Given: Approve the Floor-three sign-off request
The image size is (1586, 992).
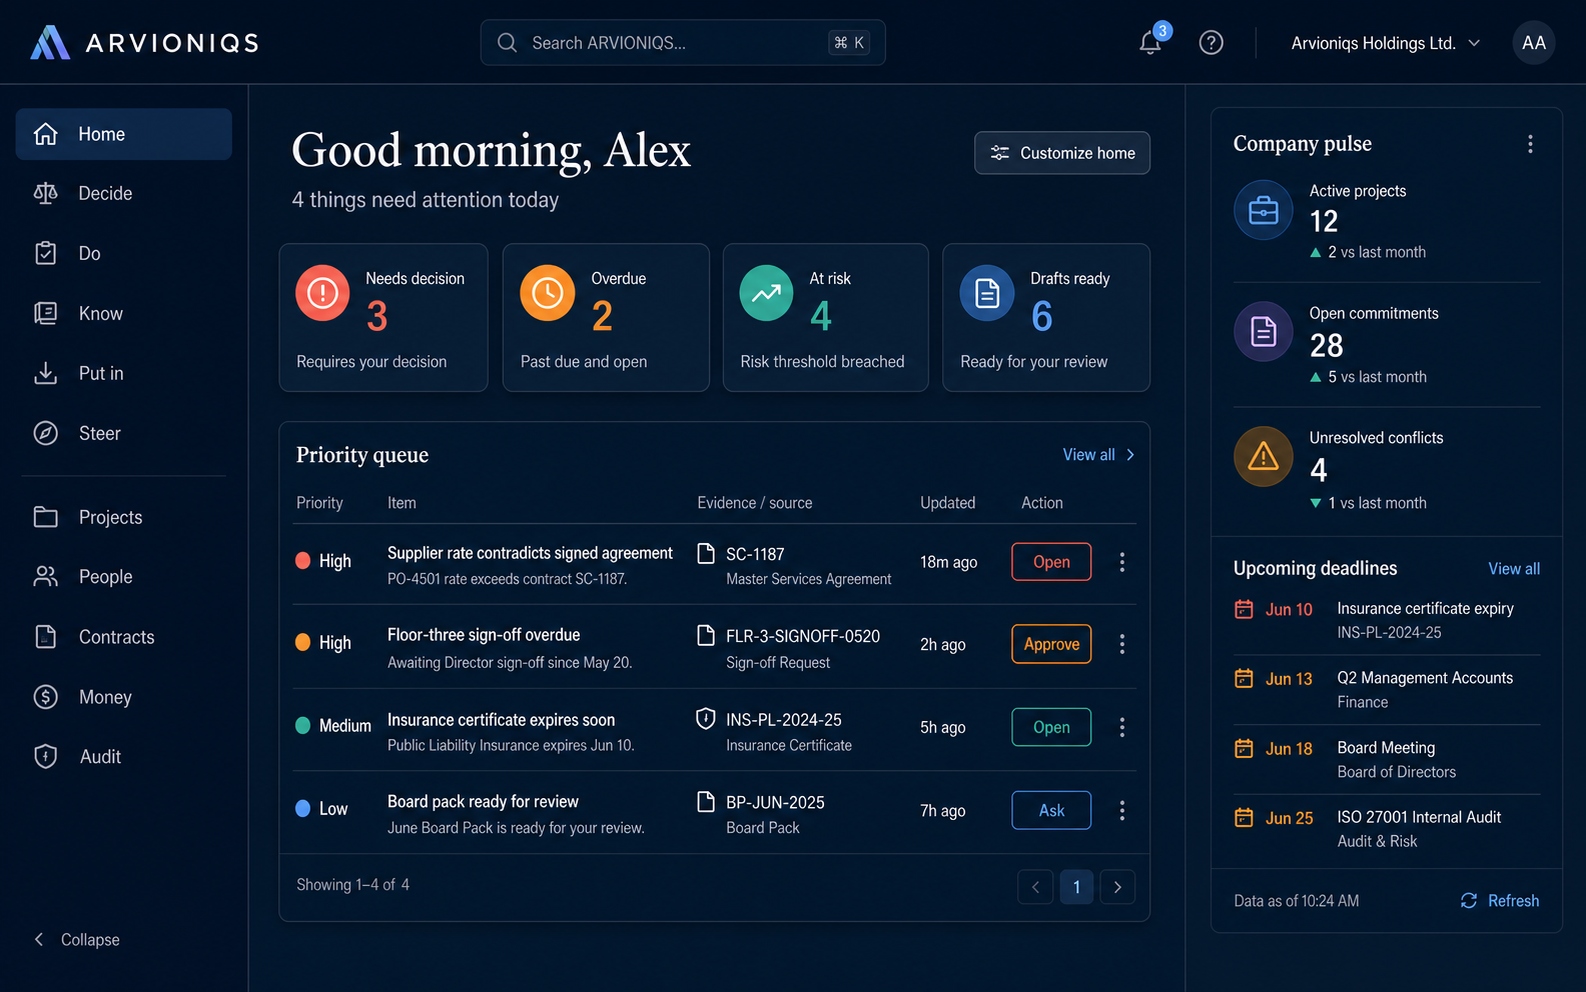Looking at the screenshot, I should [x=1051, y=644].
